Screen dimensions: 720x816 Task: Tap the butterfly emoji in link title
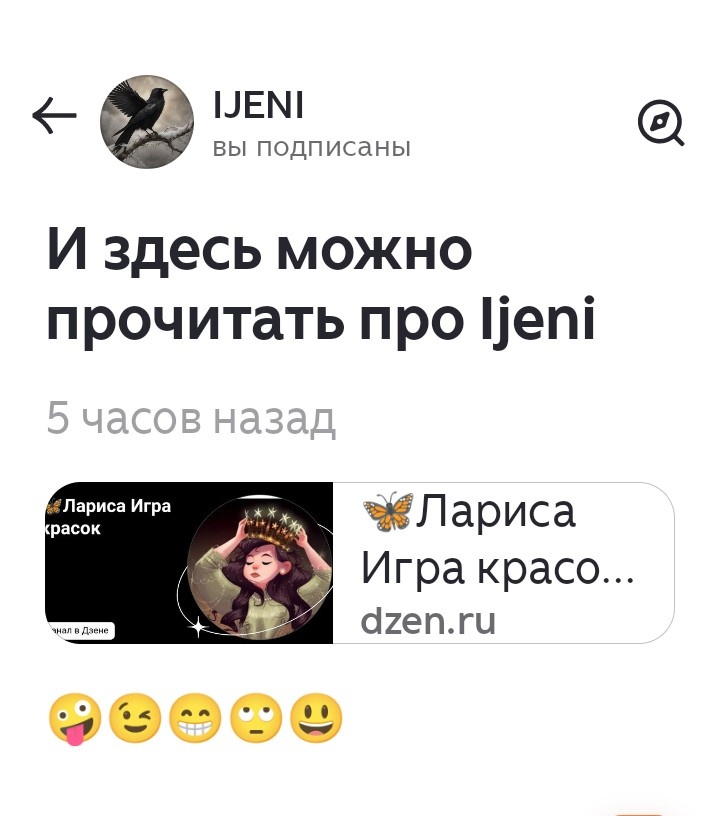[388, 512]
